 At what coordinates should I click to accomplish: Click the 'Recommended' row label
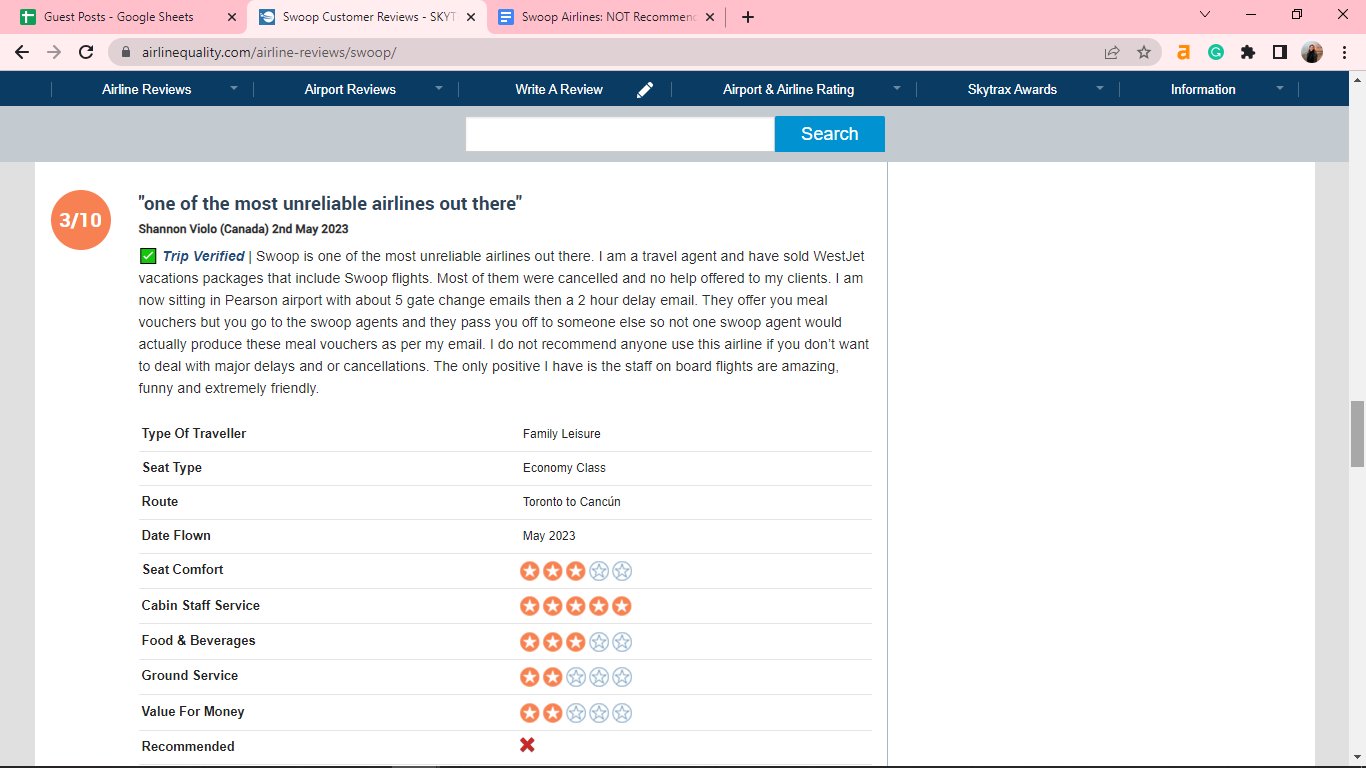[x=188, y=746]
